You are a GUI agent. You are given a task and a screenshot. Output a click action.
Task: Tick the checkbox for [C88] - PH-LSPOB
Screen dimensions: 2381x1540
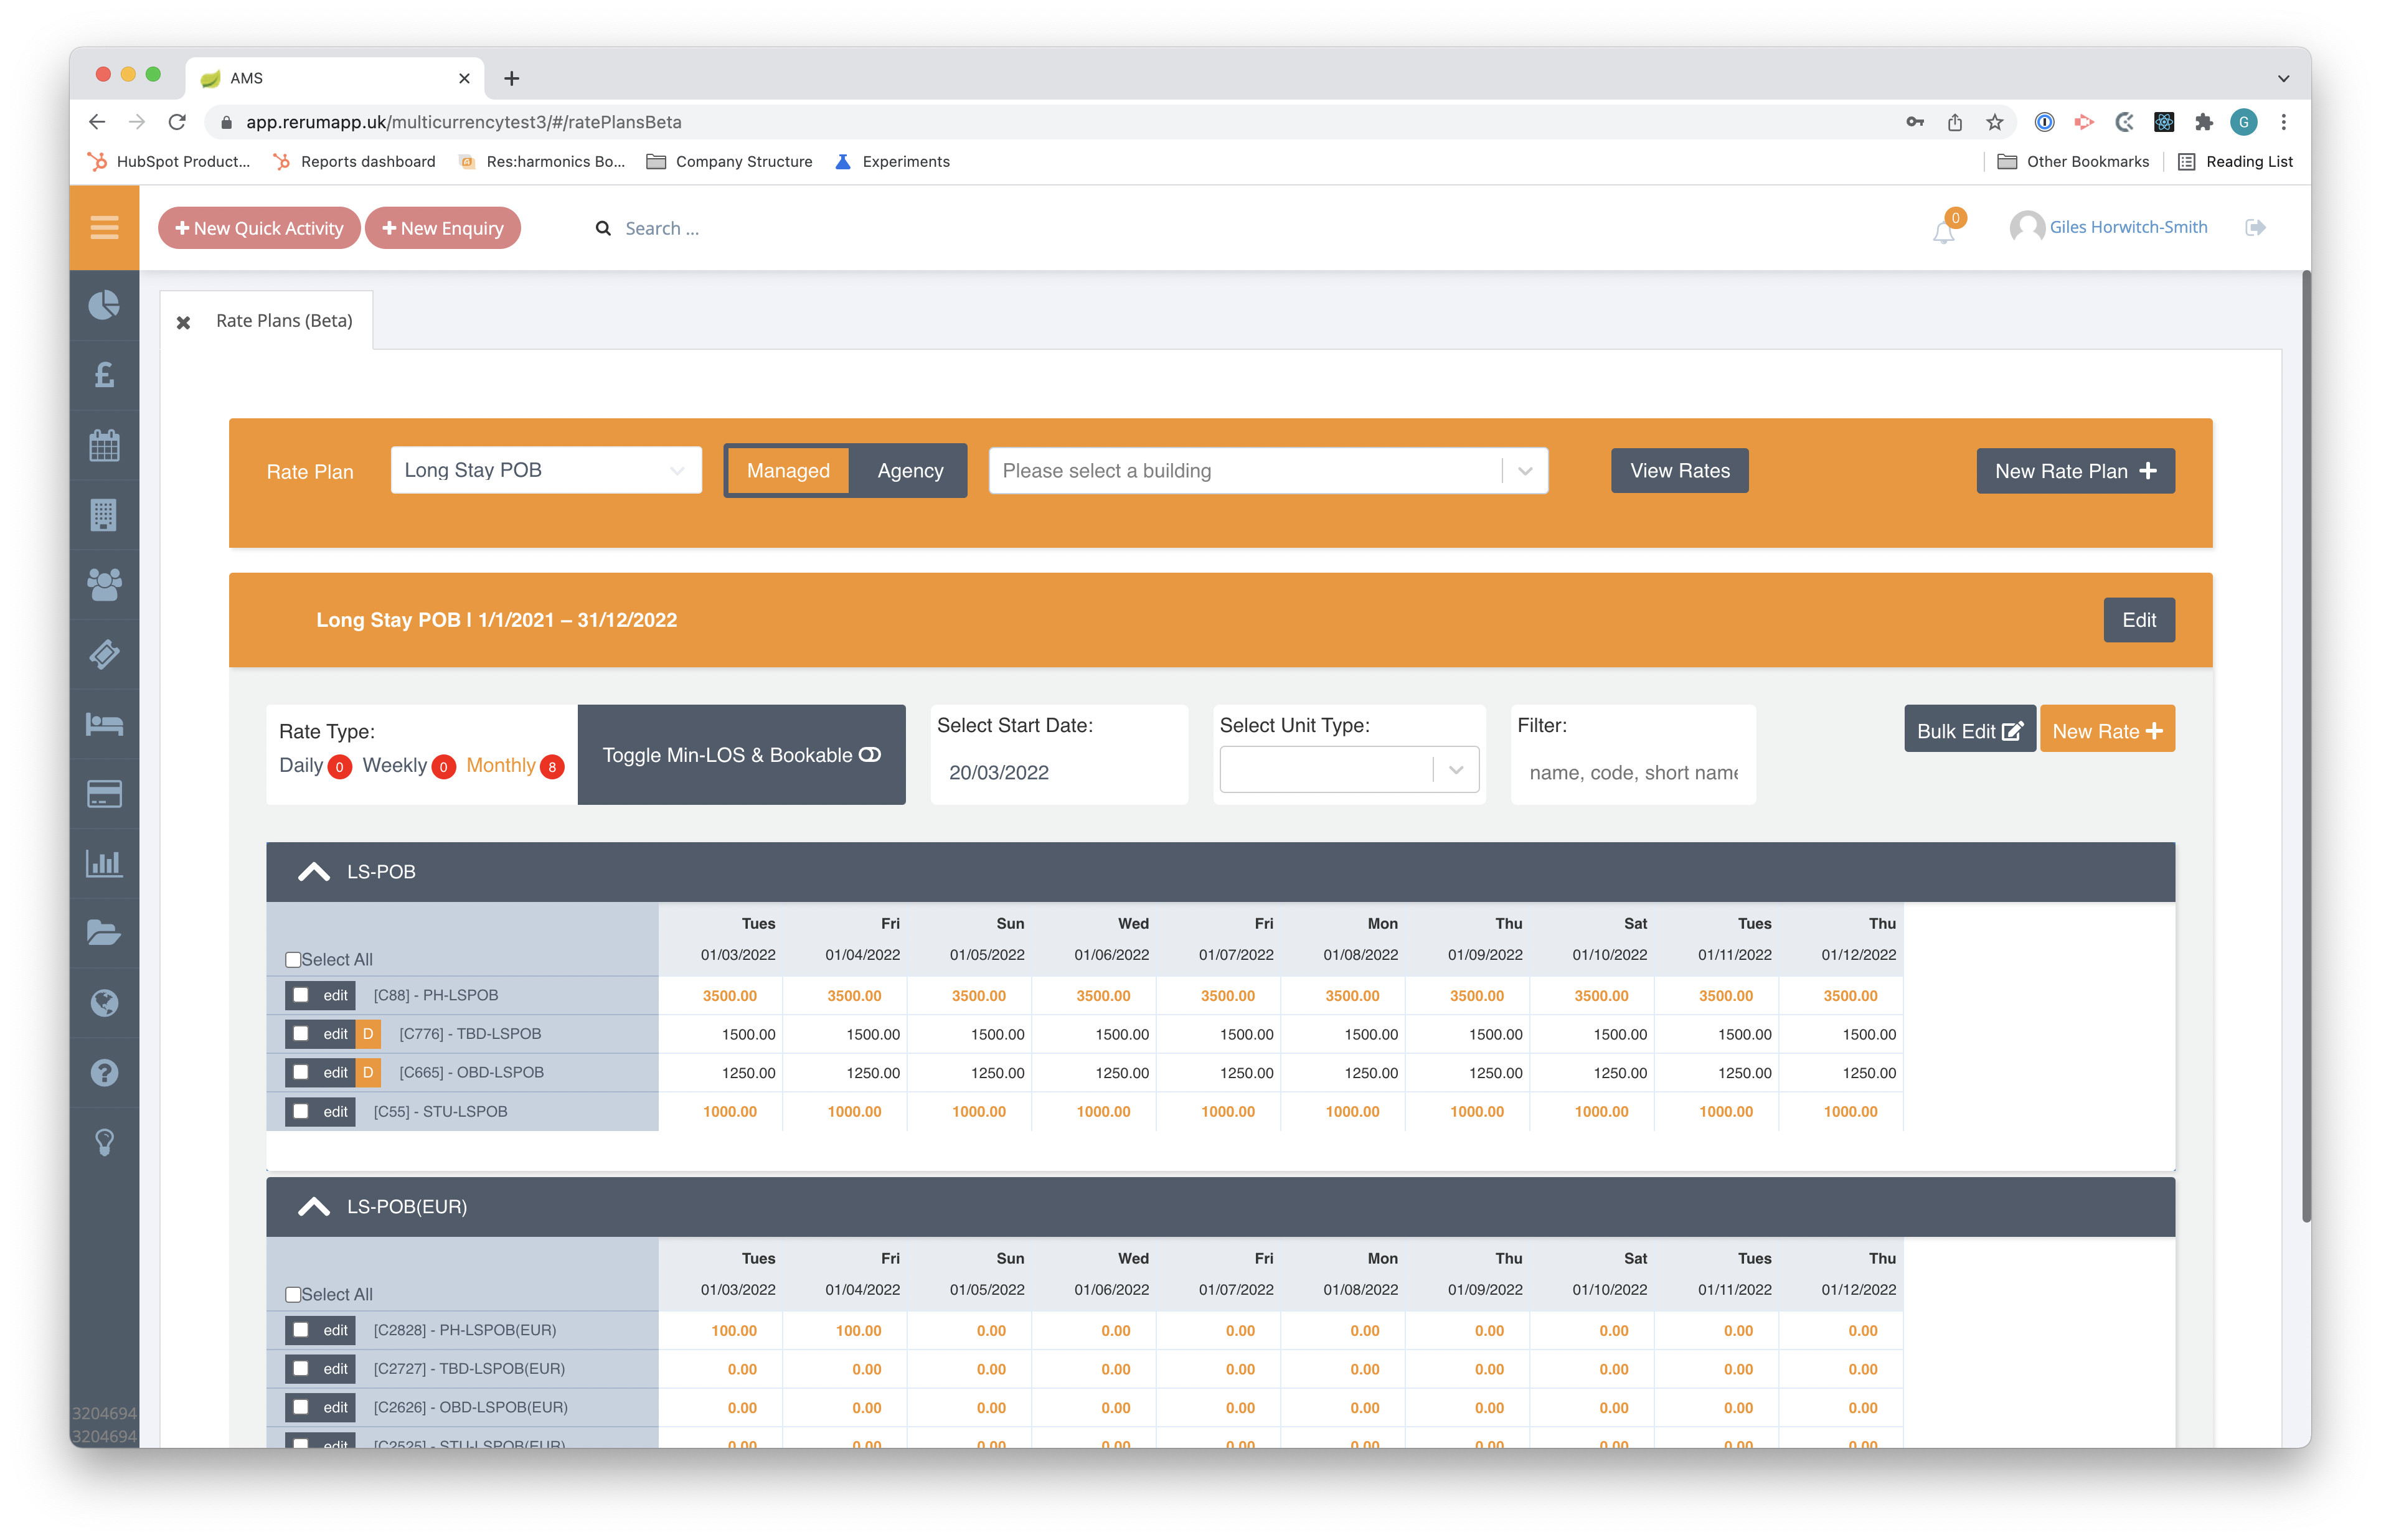(300, 995)
